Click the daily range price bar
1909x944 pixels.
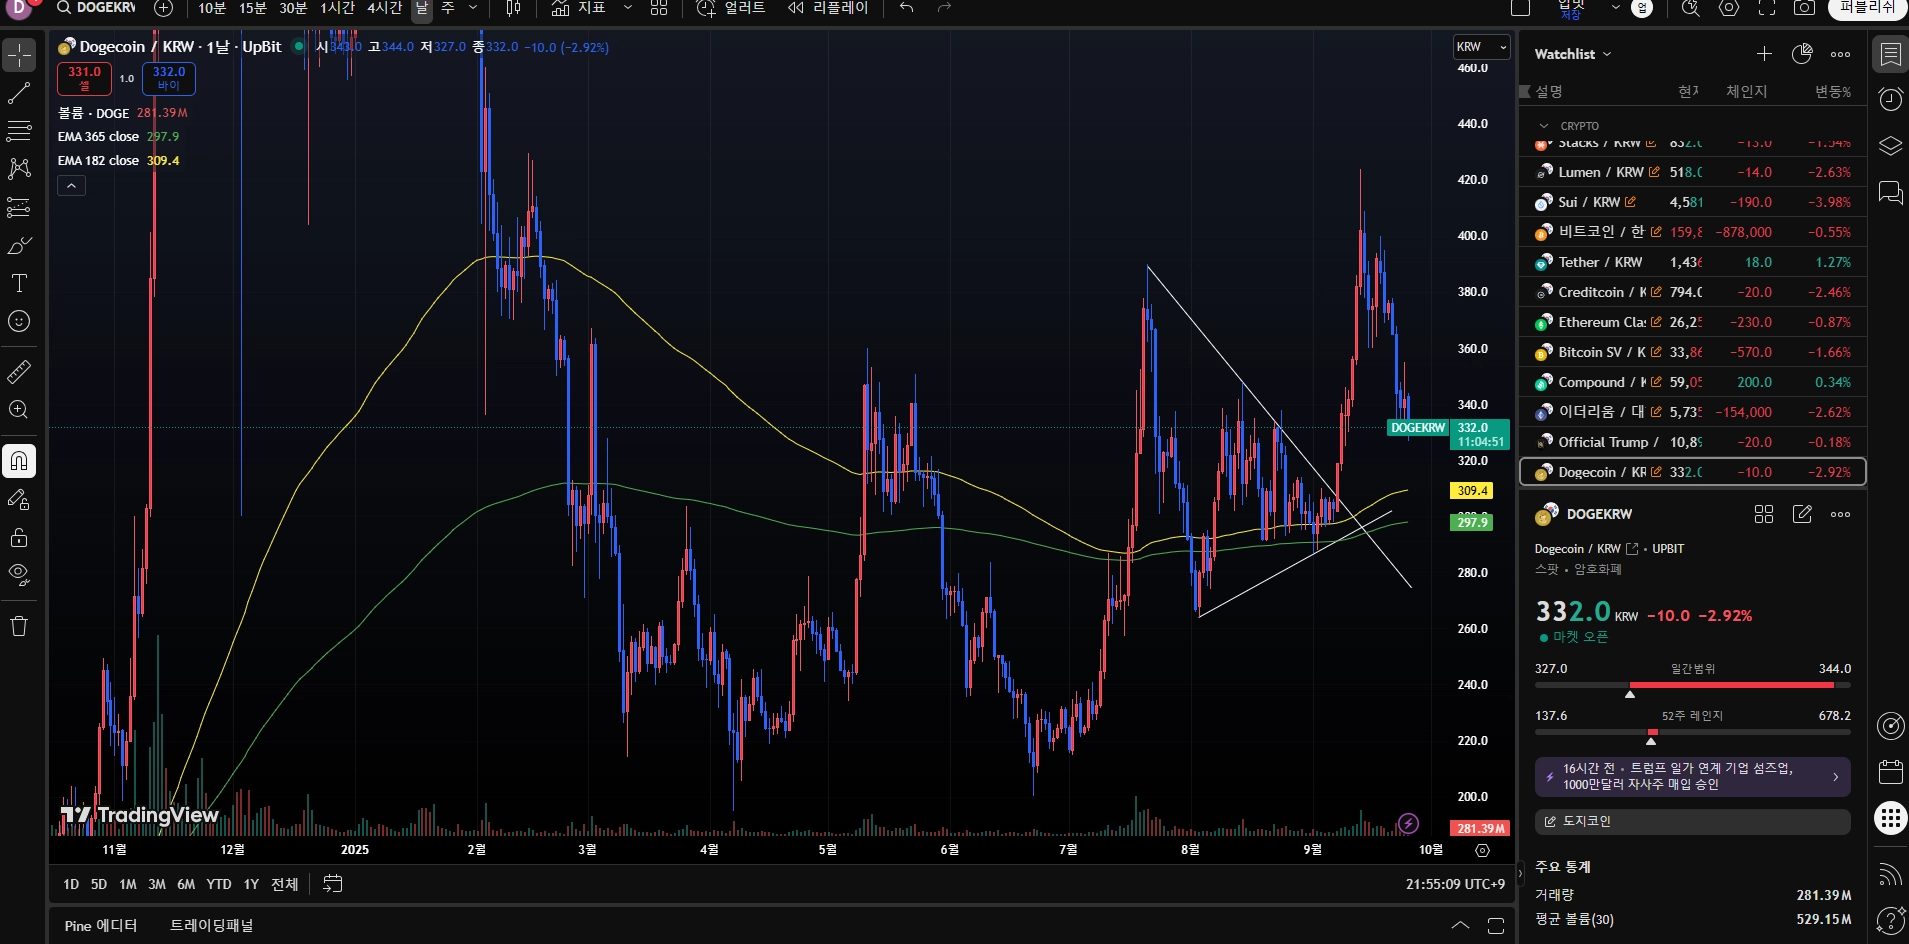click(x=1692, y=686)
